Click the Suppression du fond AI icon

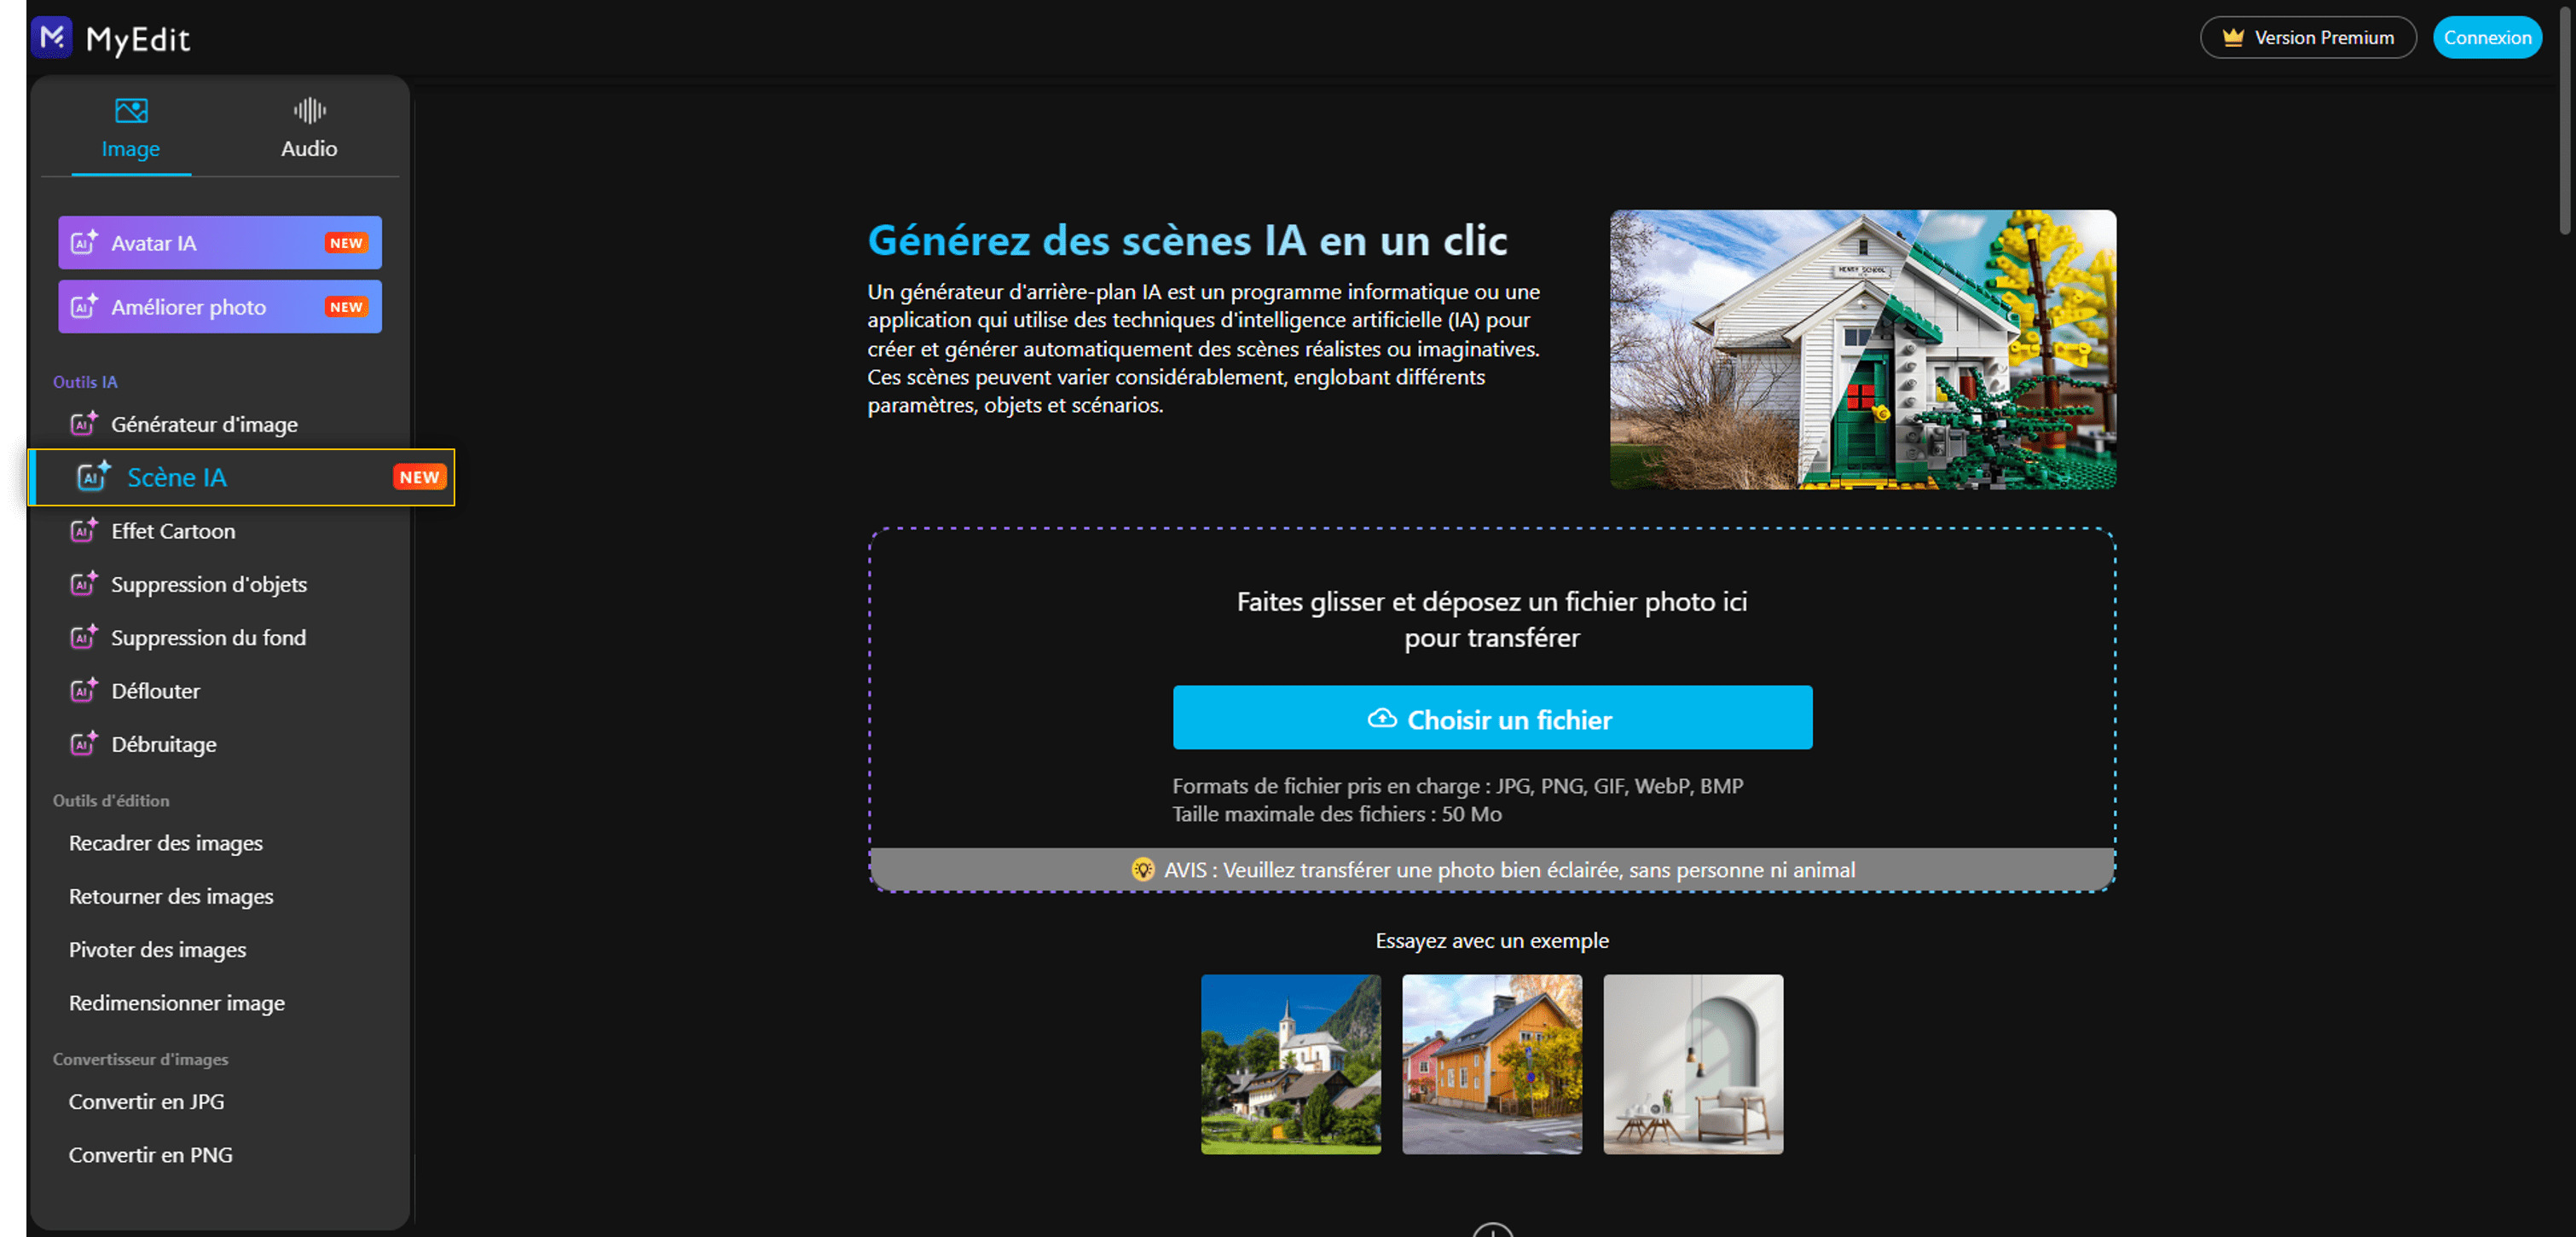click(x=83, y=637)
